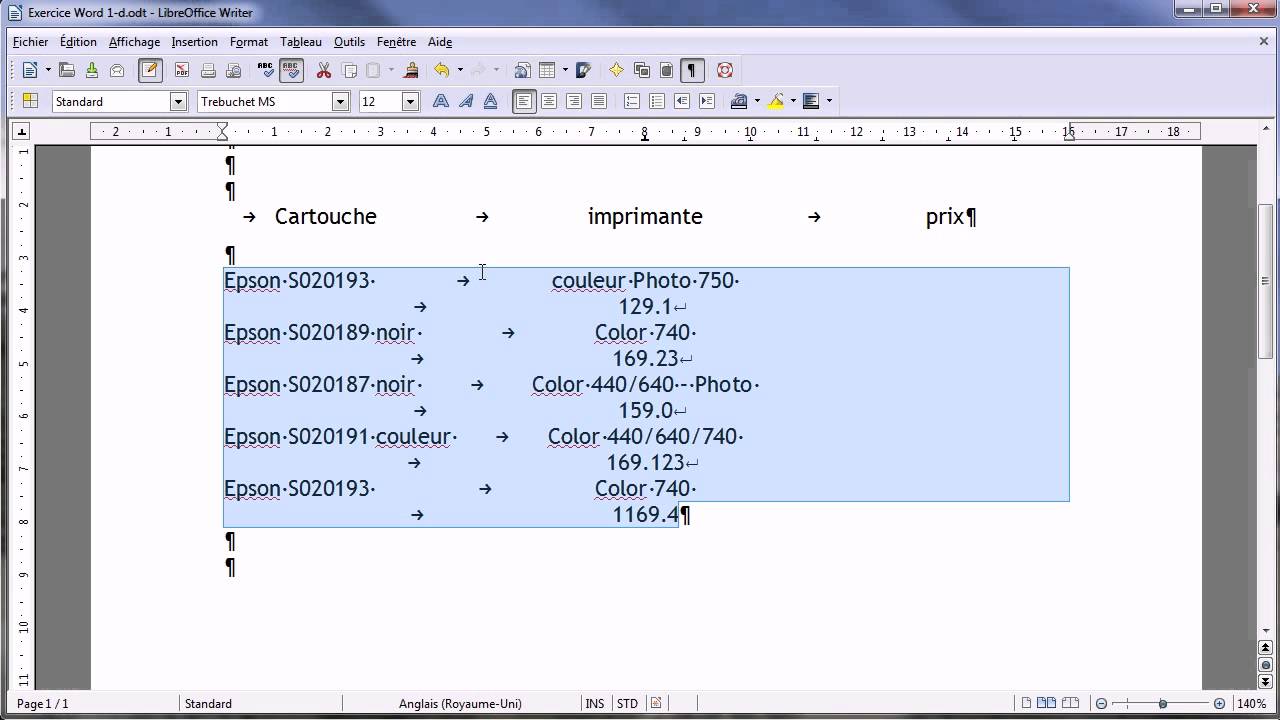Click the Send document as e-mail icon

coord(117,70)
